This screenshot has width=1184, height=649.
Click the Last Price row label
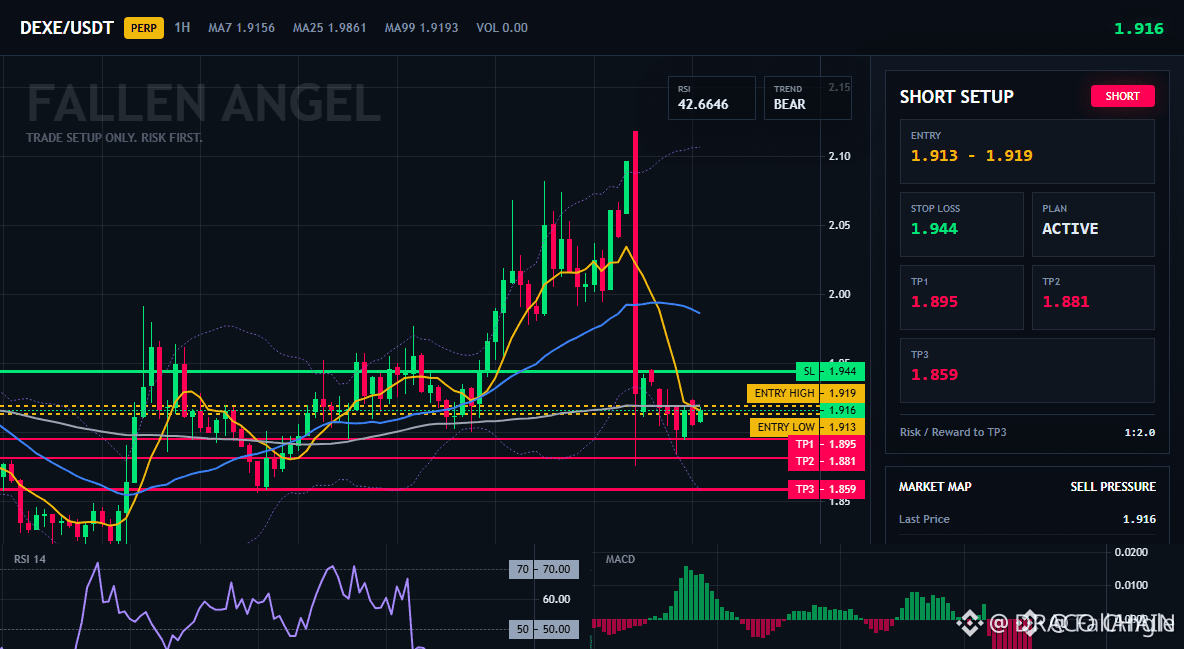click(x=924, y=519)
